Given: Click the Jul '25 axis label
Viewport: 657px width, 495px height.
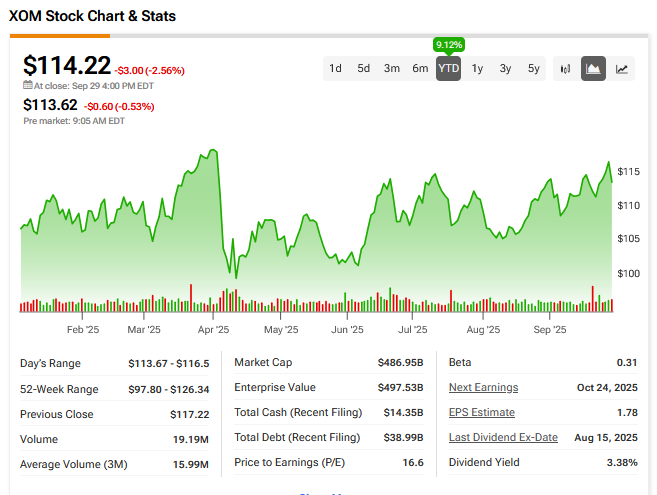Looking at the screenshot, I should pyautogui.click(x=413, y=330).
